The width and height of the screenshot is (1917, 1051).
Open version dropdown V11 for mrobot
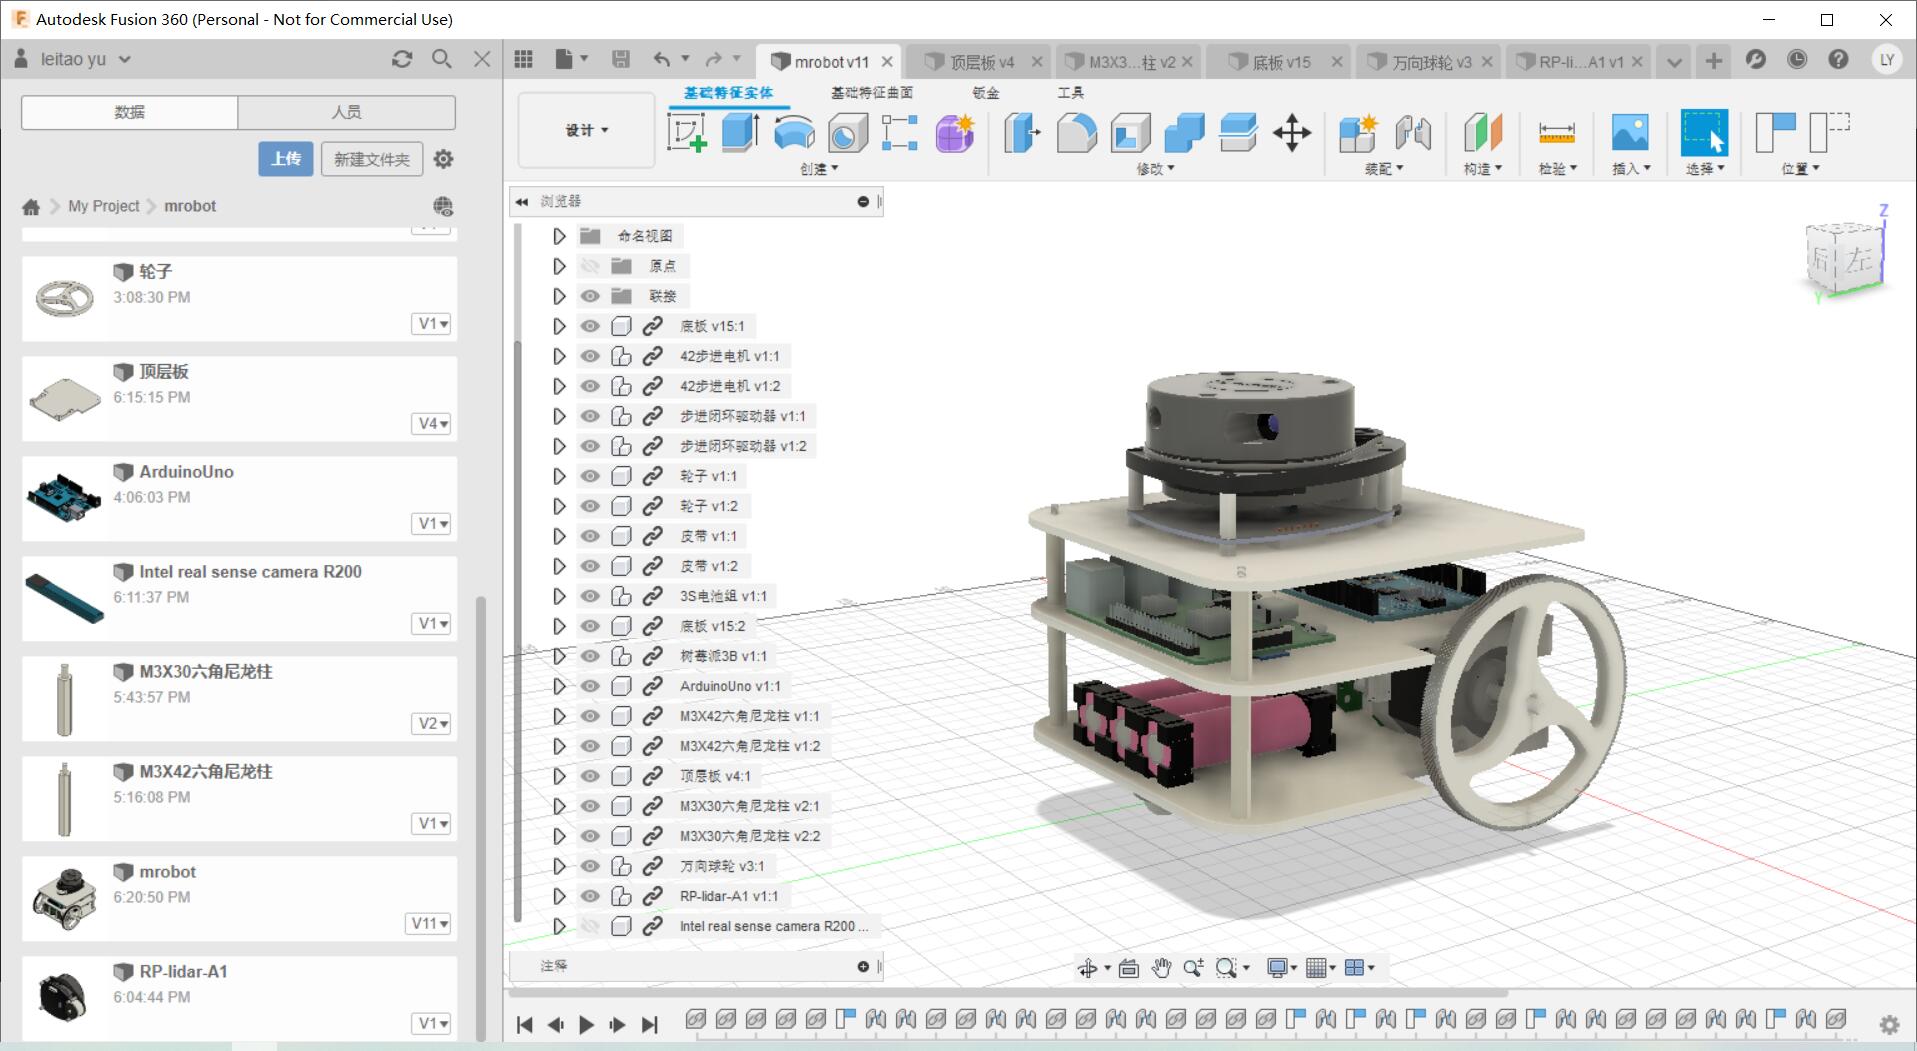(430, 923)
